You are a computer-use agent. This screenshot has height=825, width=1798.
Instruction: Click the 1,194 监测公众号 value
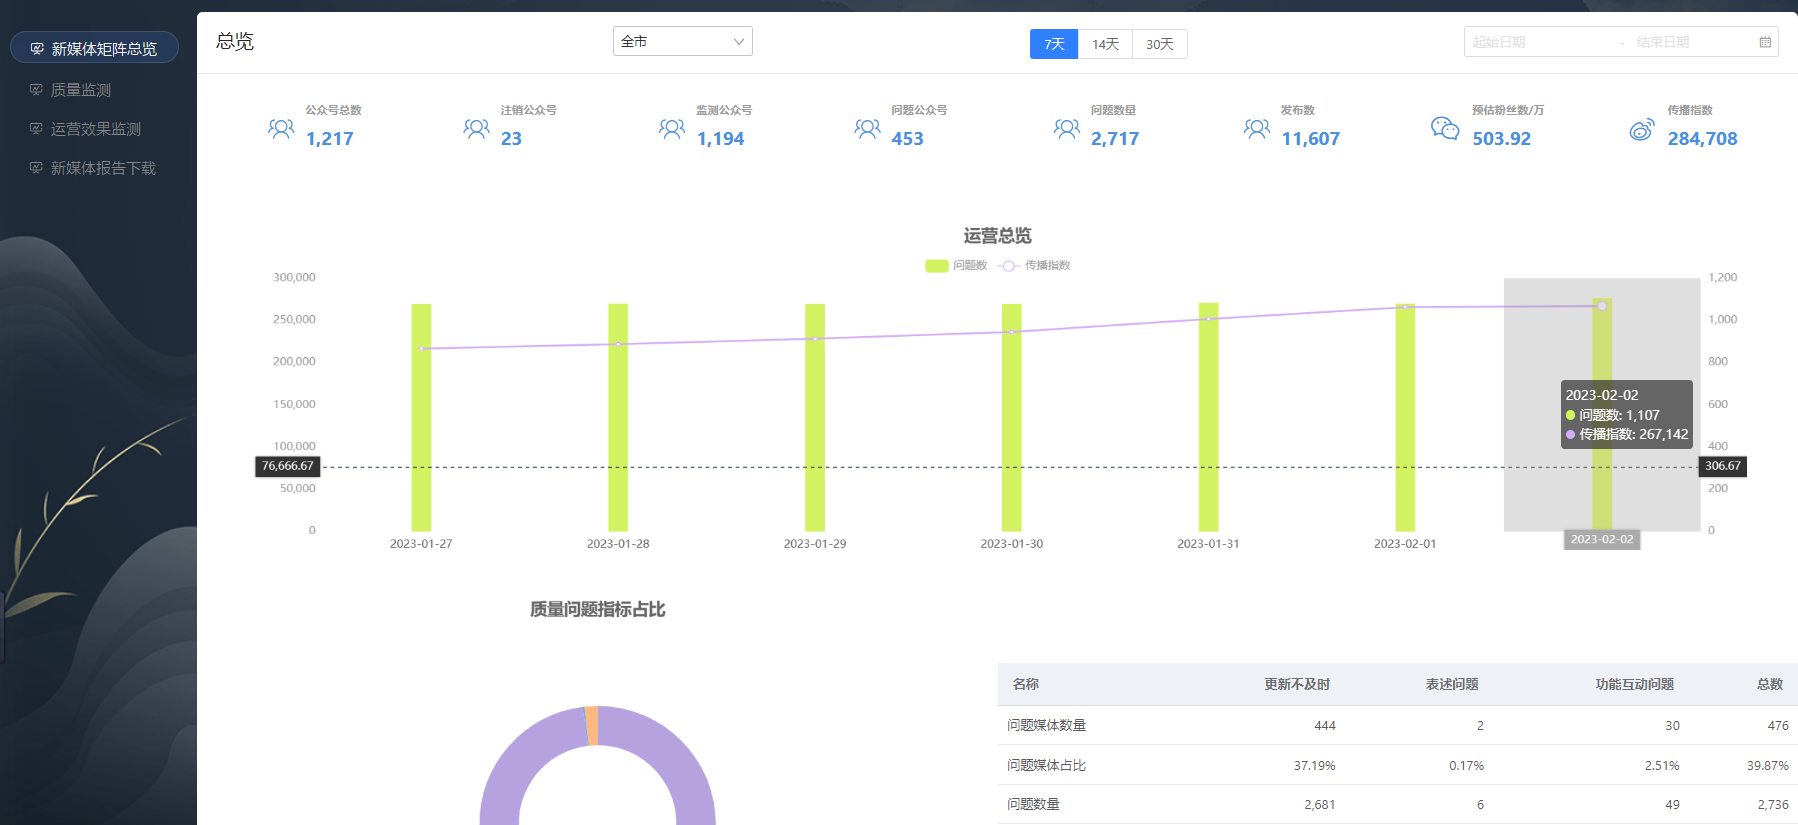point(720,139)
